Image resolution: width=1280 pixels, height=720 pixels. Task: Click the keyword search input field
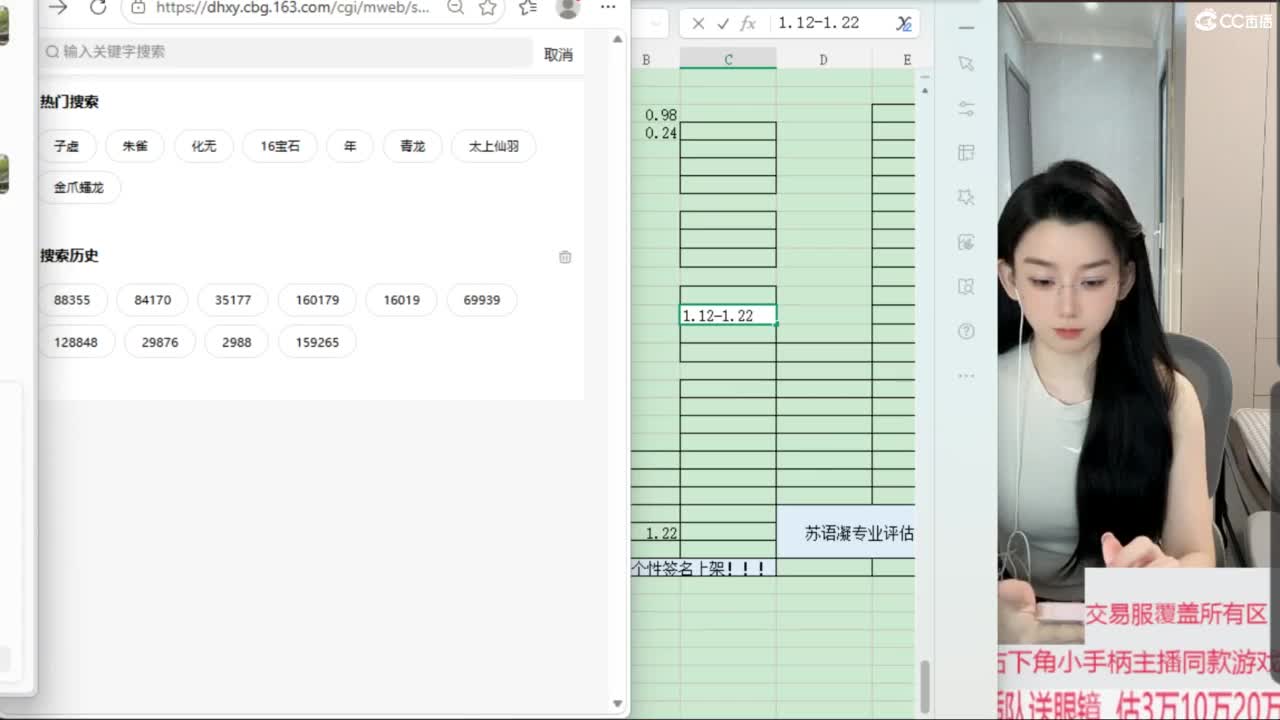286,52
